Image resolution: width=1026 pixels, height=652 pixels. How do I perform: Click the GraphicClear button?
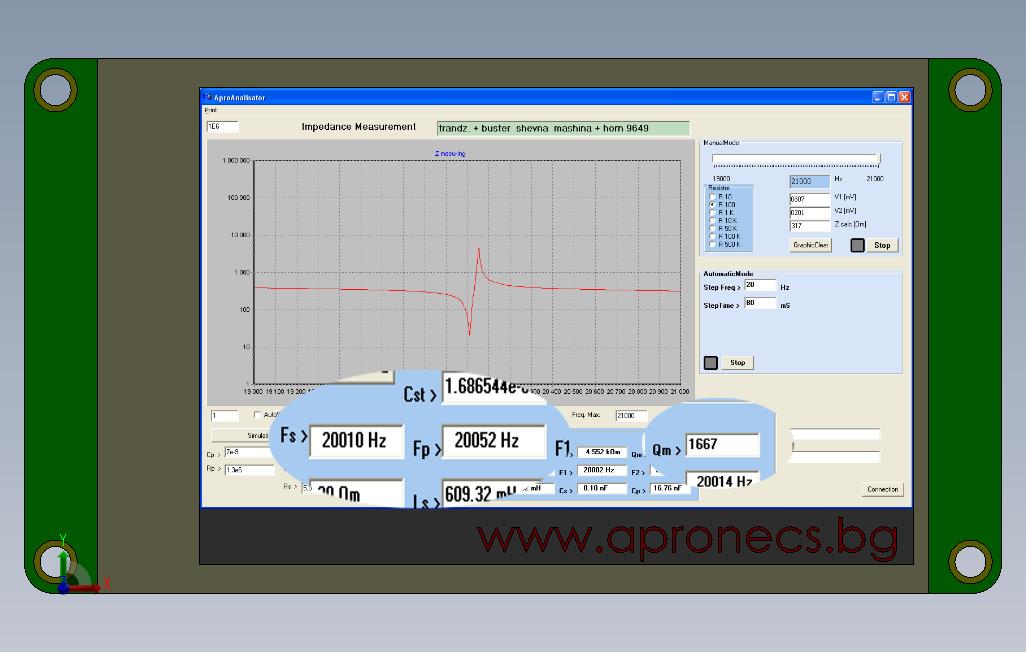click(811, 245)
